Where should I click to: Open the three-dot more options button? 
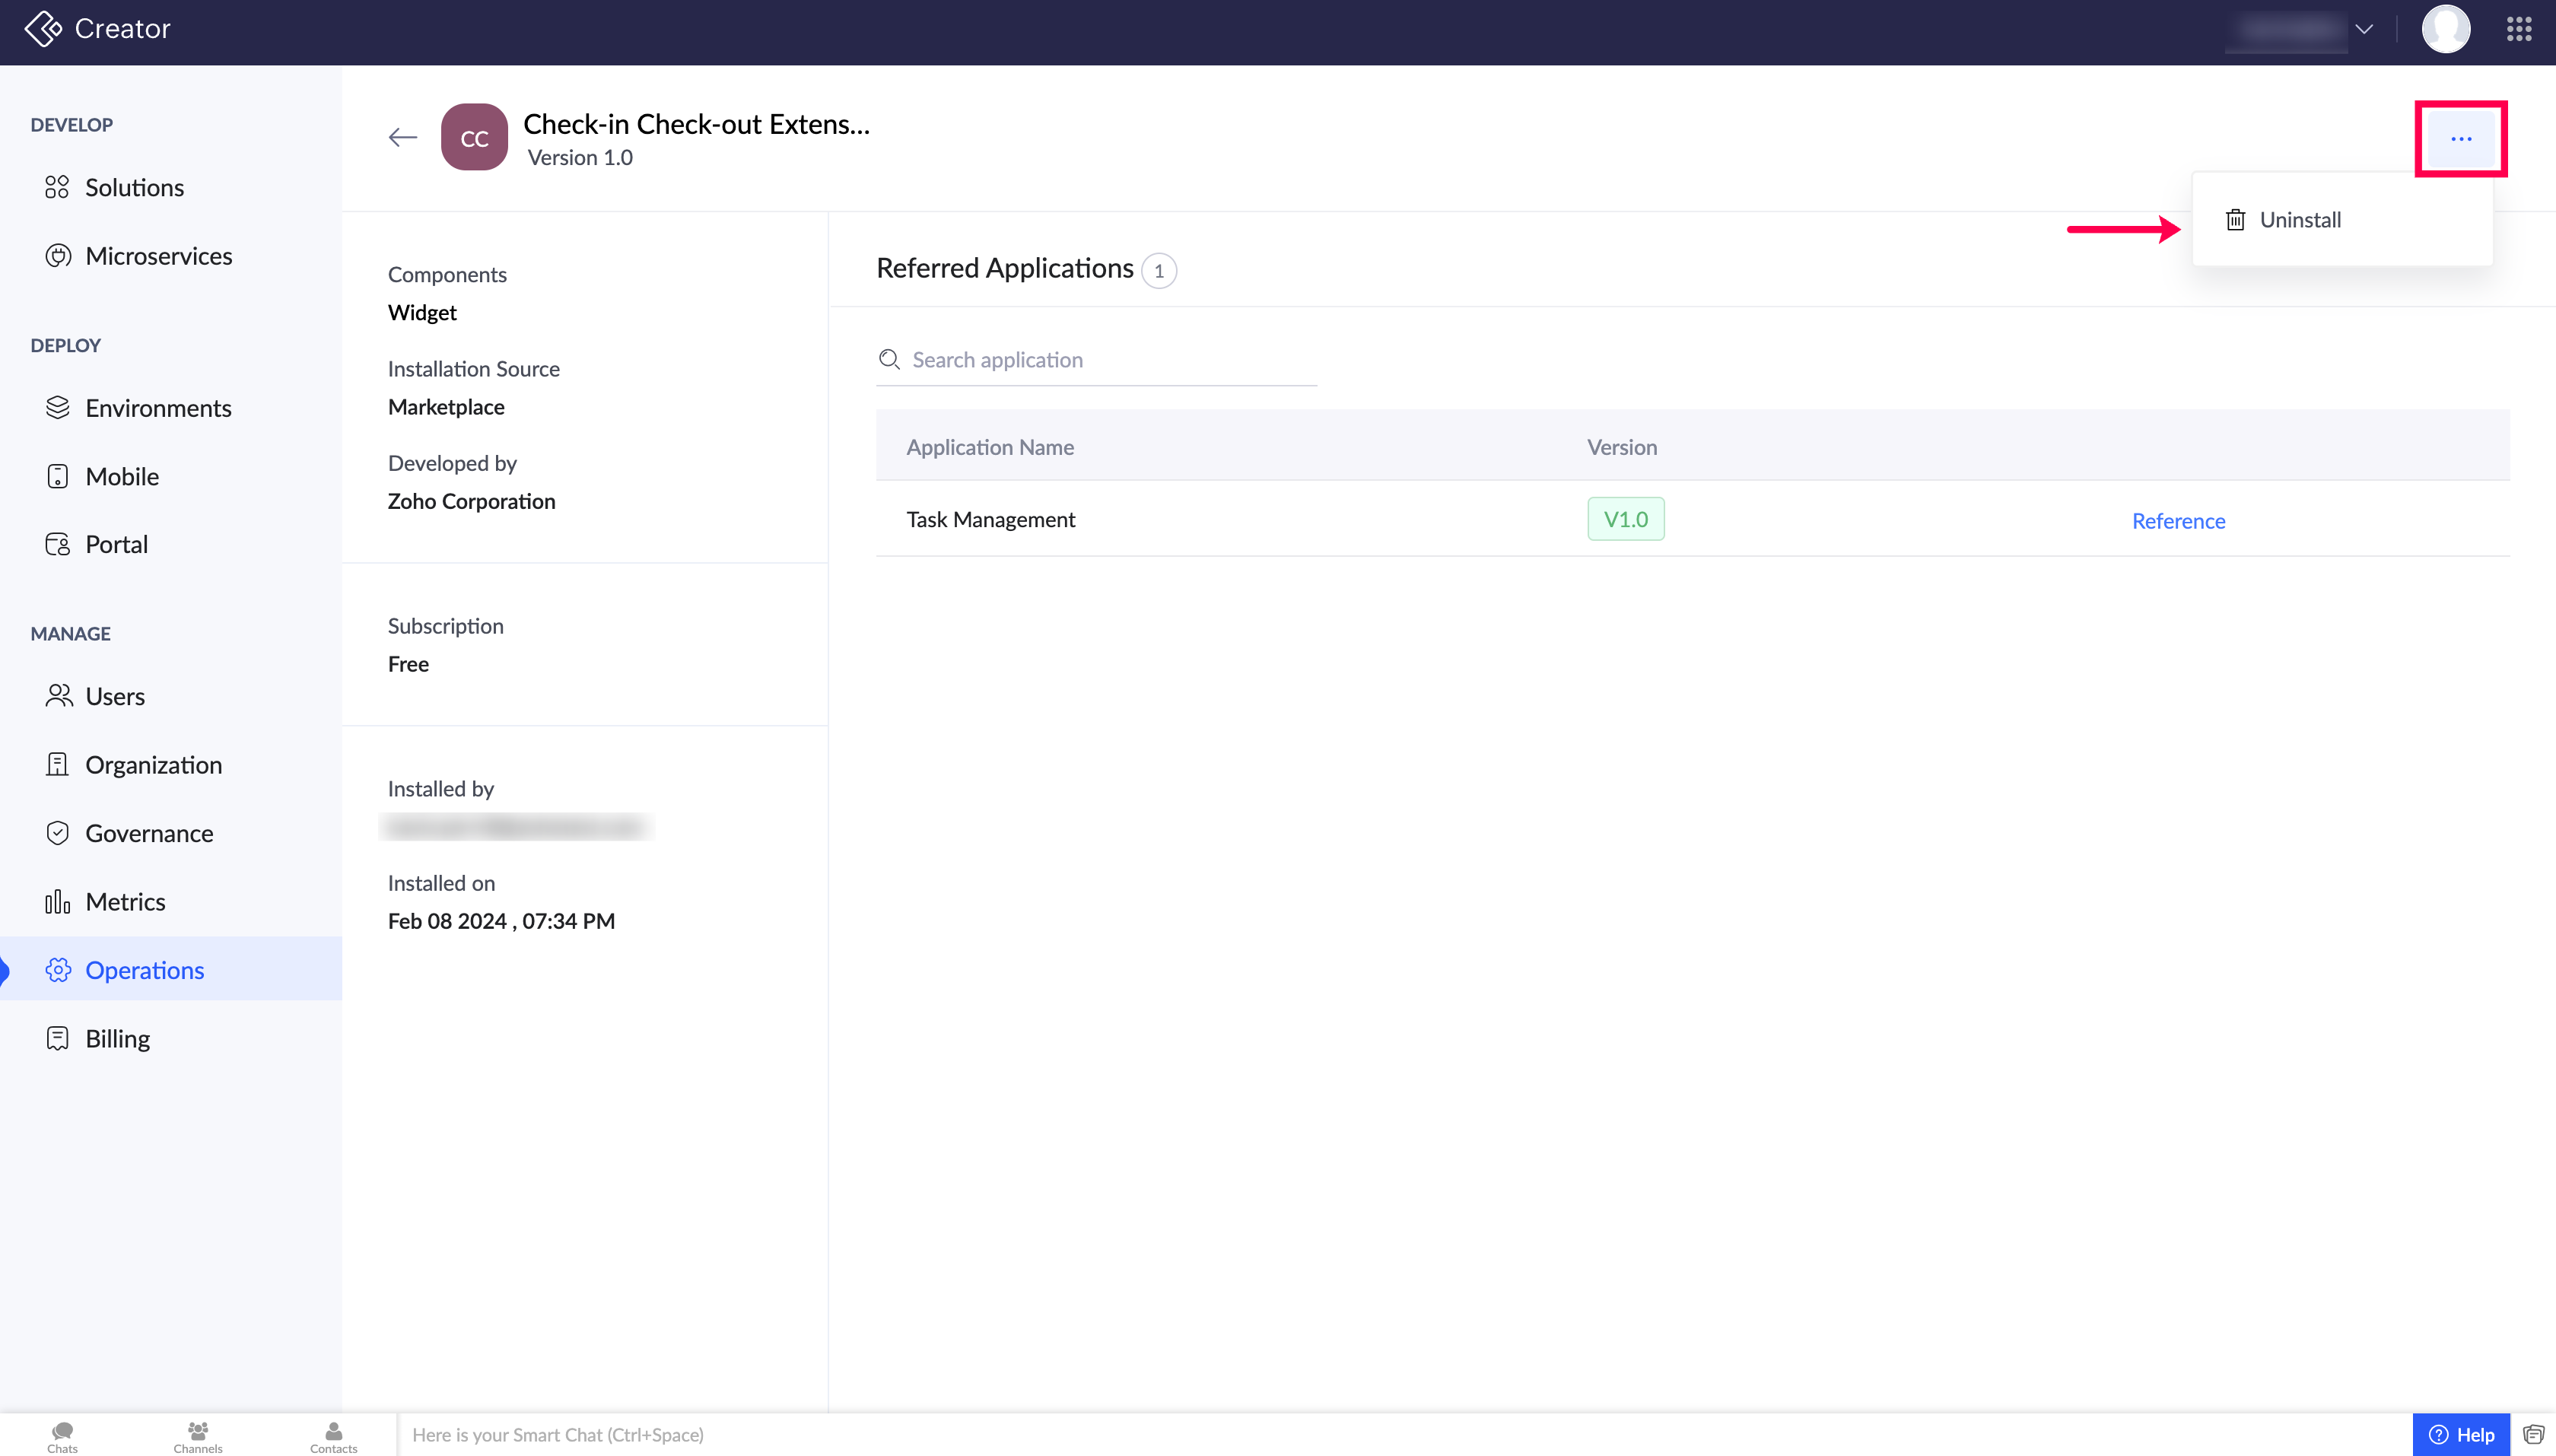tap(2460, 139)
